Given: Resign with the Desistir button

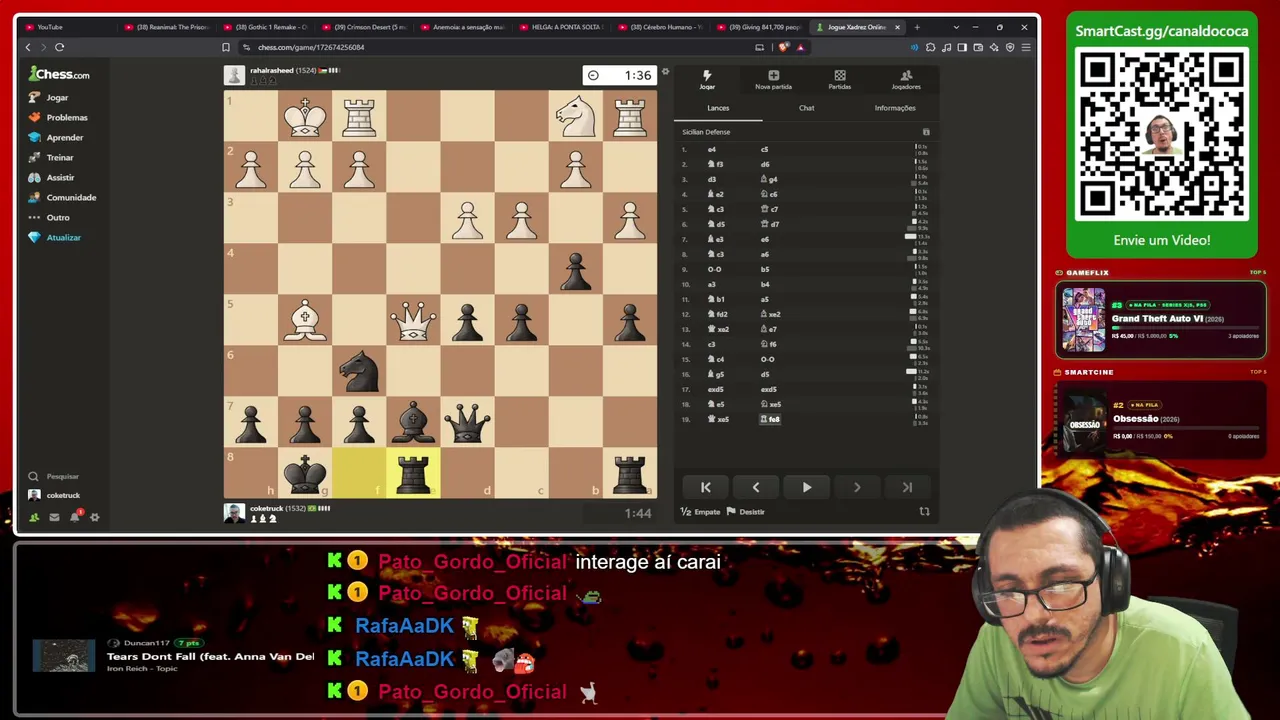Looking at the screenshot, I should point(746,512).
